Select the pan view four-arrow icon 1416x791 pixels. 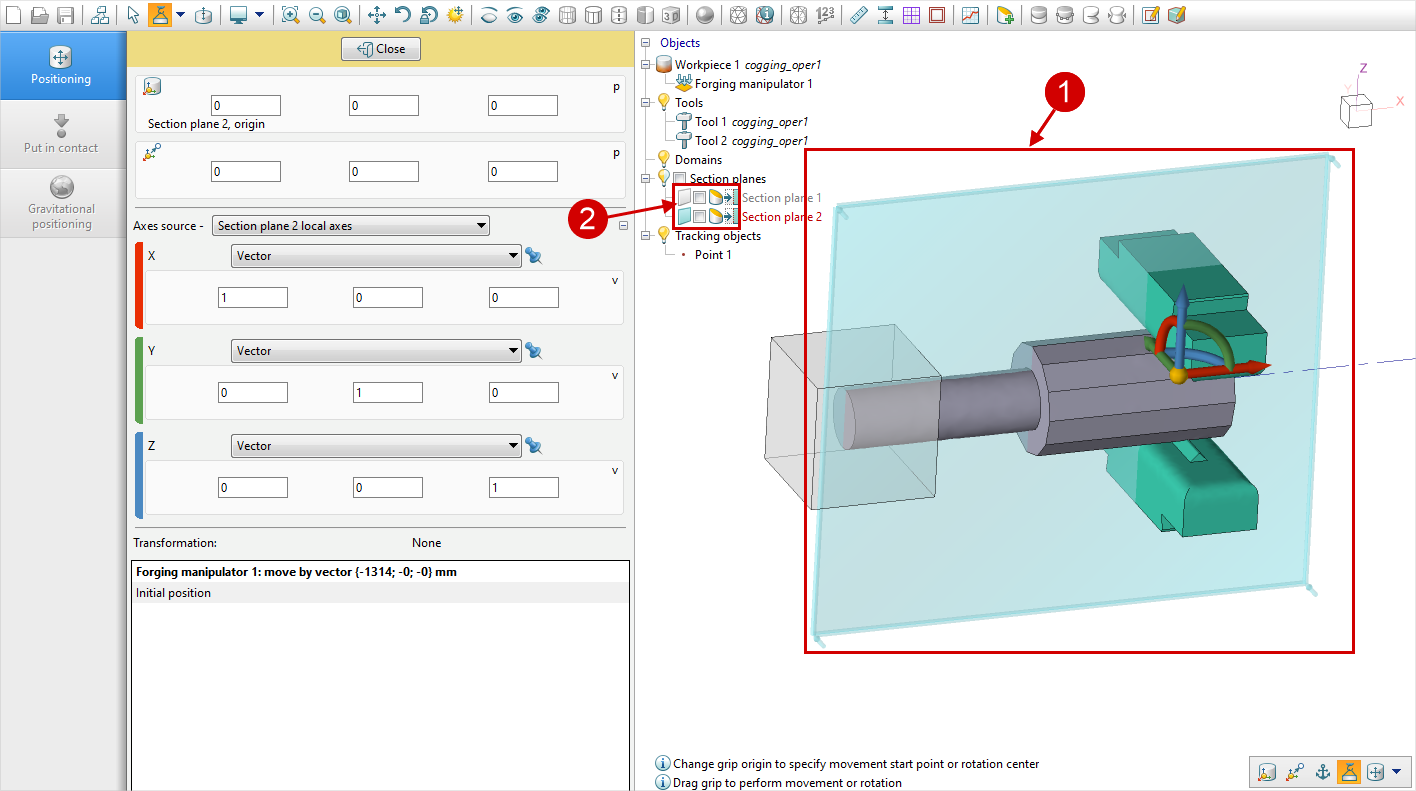(377, 15)
